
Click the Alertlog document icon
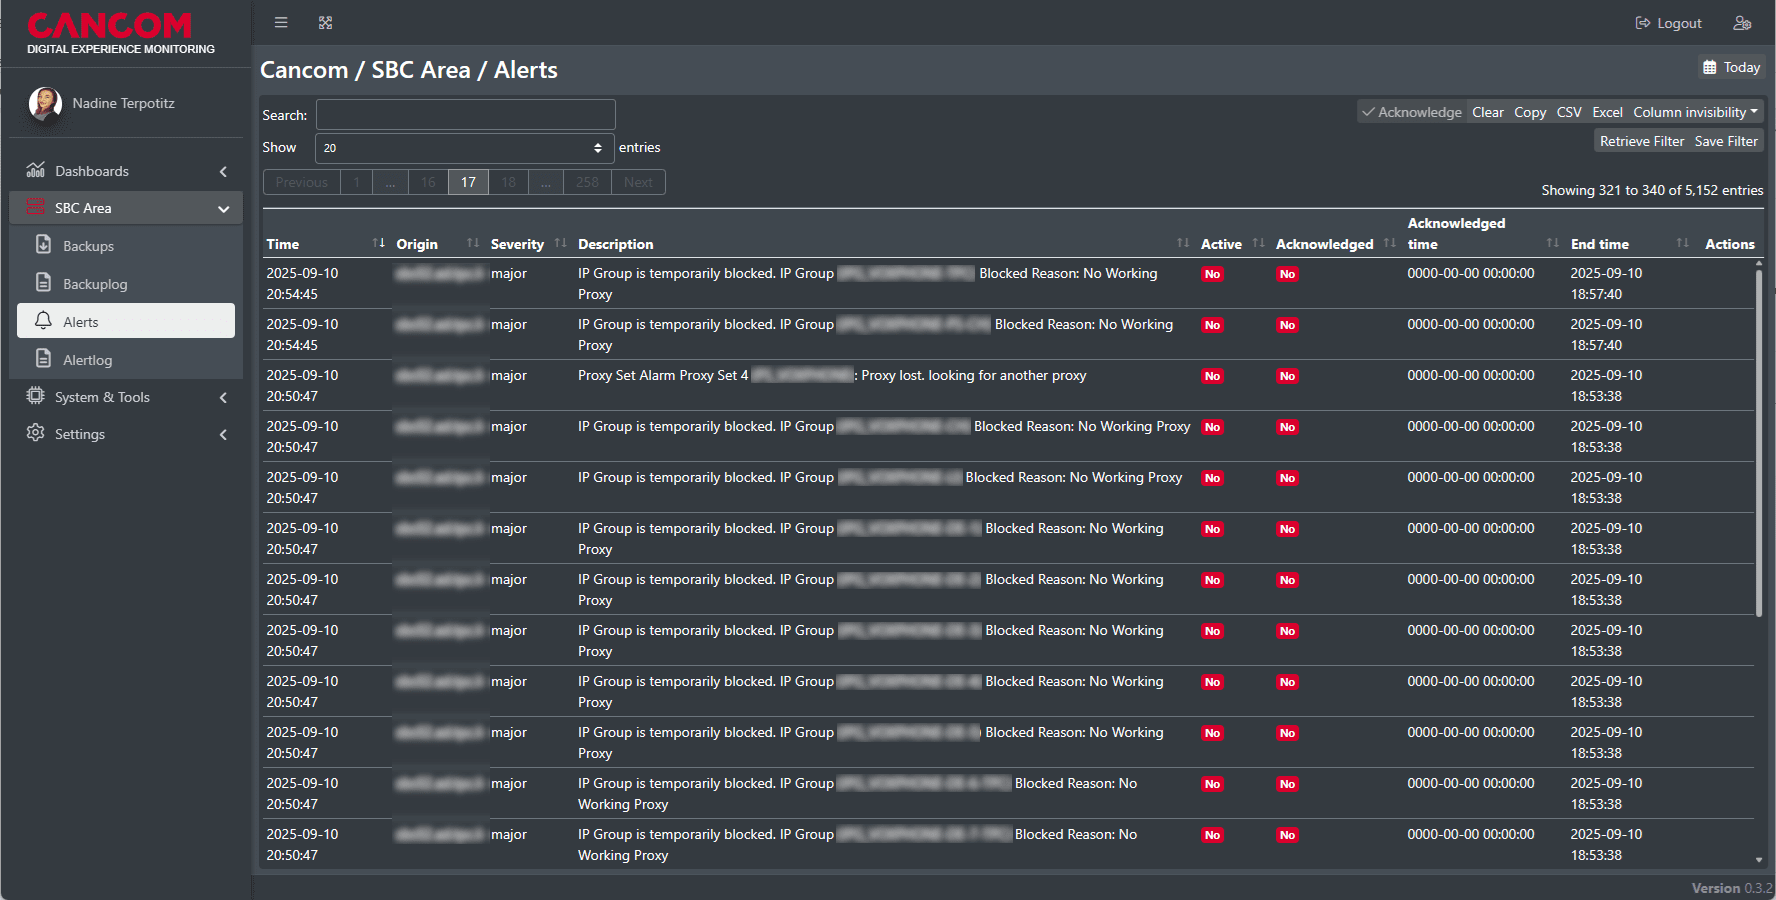point(43,359)
